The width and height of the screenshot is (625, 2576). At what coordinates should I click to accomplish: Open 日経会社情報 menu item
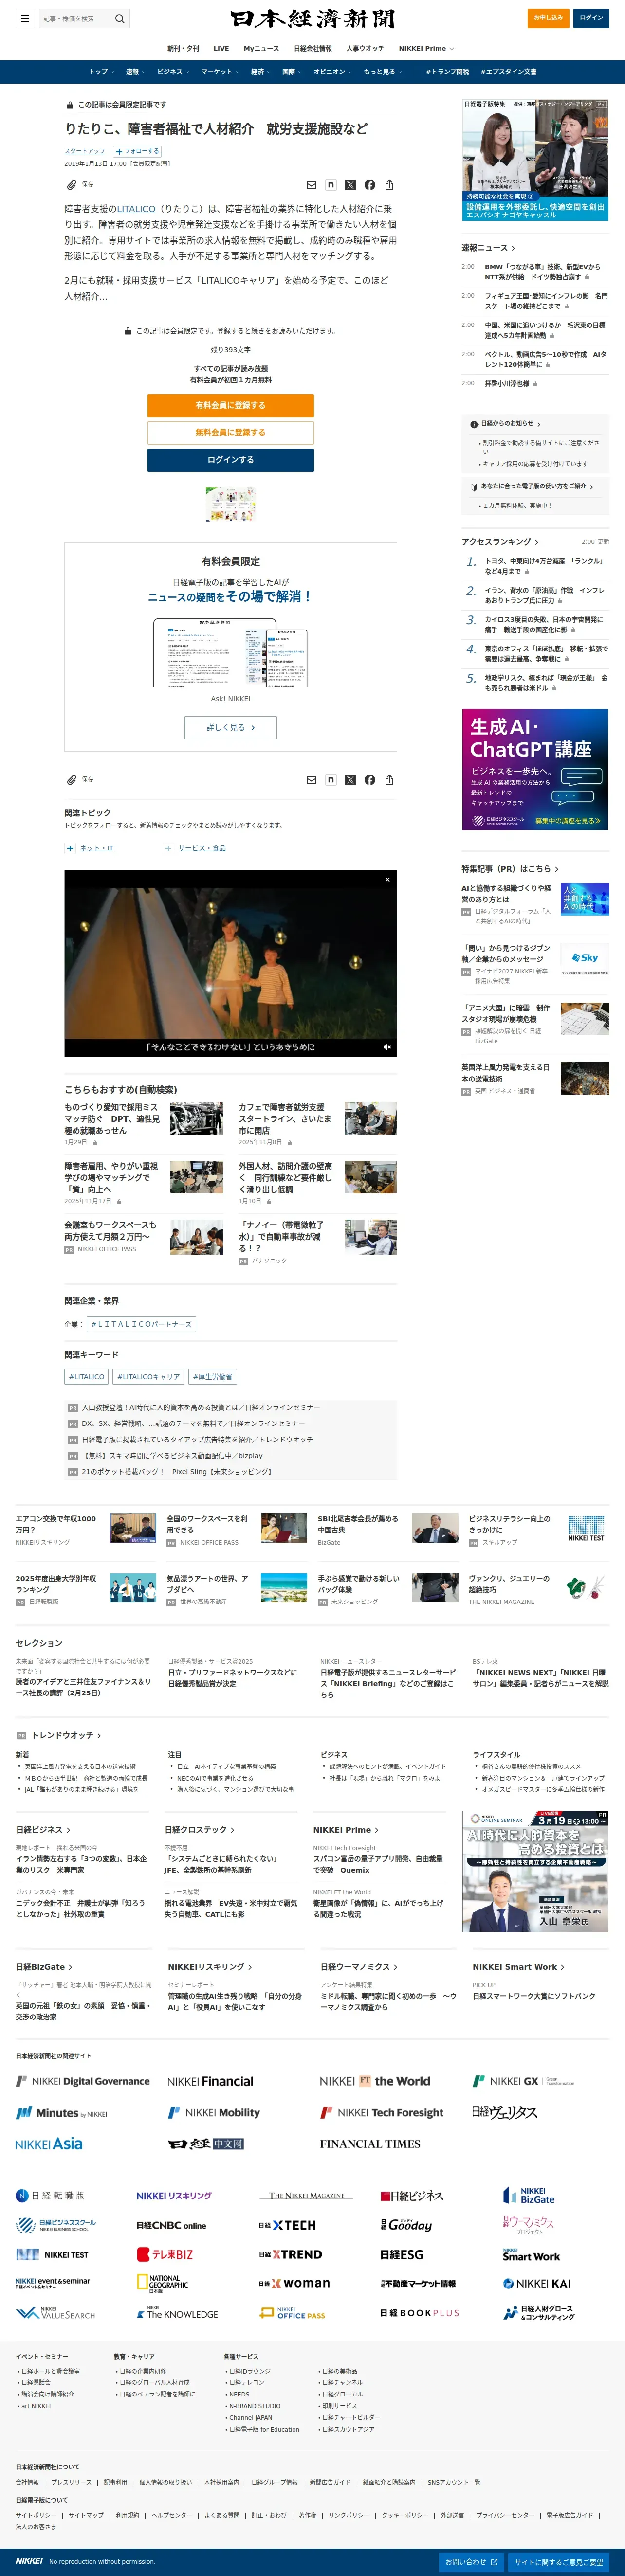coord(313,48)
